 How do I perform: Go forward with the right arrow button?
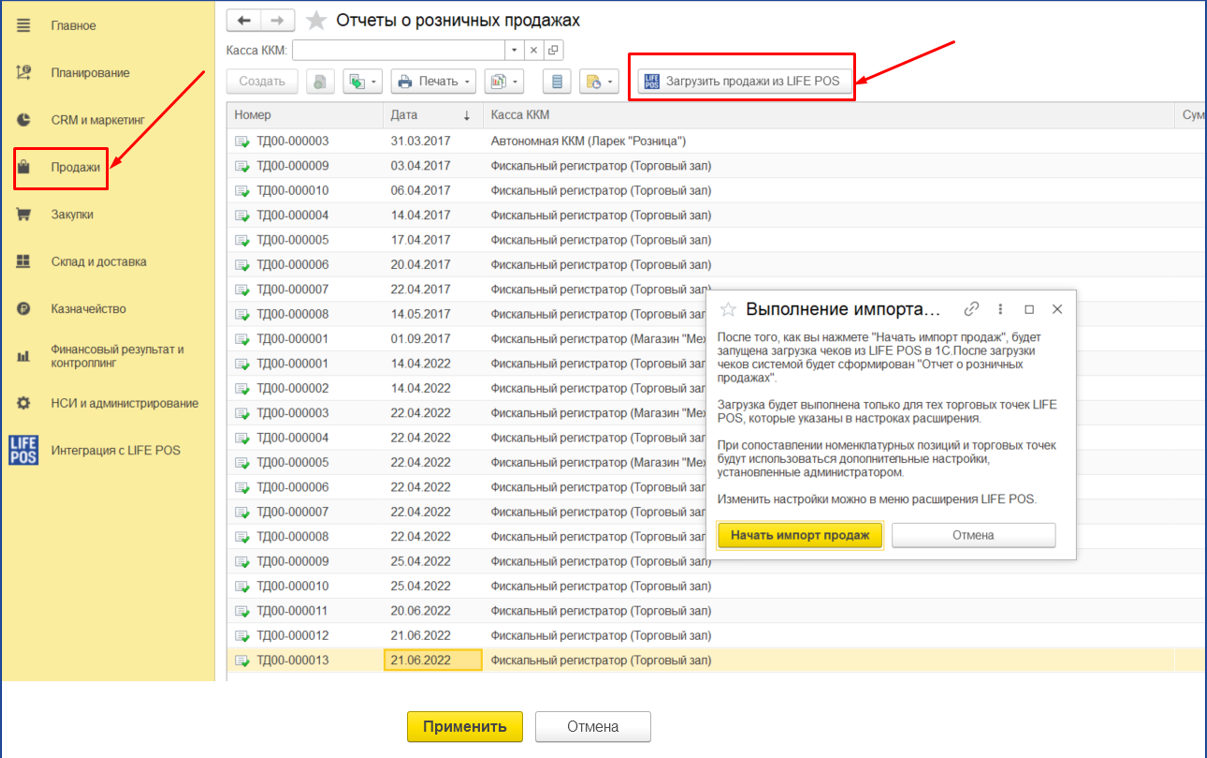pos(277,20)
